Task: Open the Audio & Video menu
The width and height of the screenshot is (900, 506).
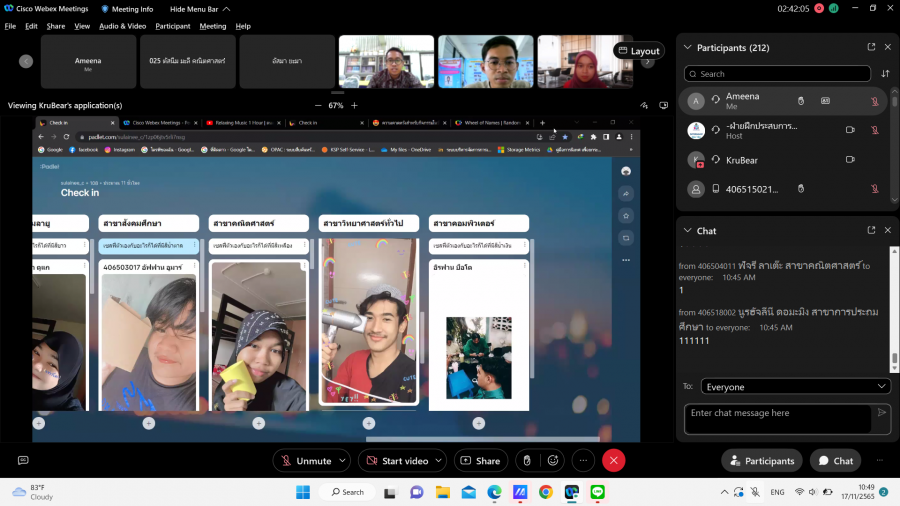Action: tap(122, 26)
